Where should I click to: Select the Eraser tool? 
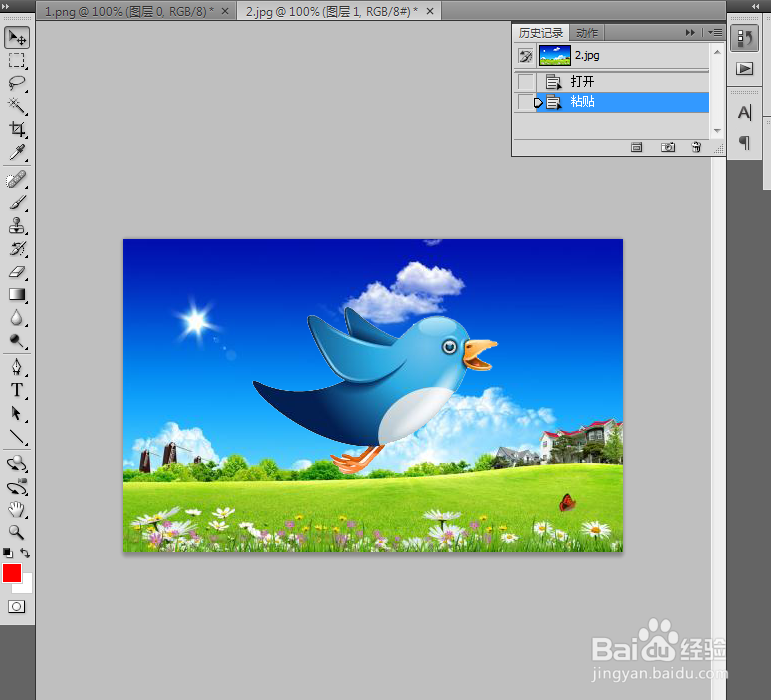pos(17,271)
